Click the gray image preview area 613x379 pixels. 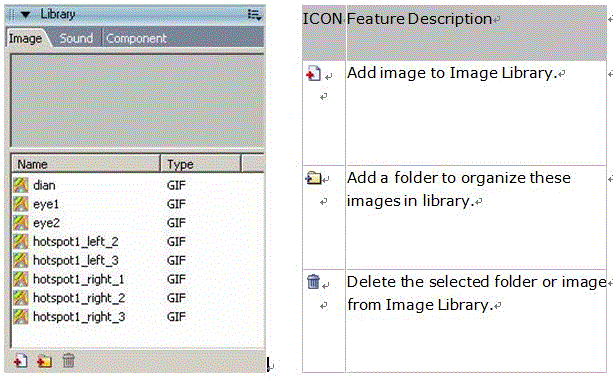[137, 101]
